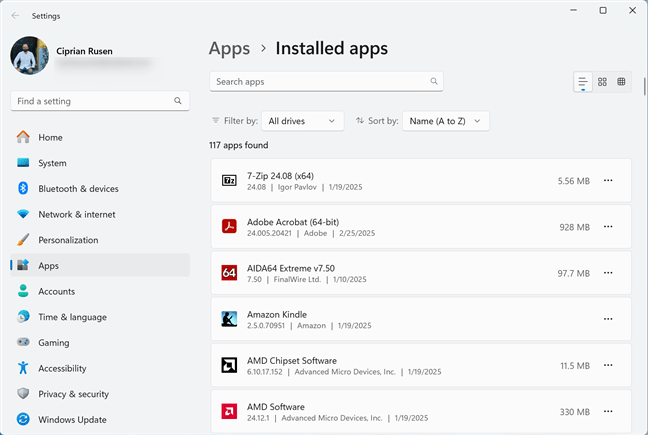Click the 97.7 MB size value
Screen dimensions: 648x435
click(574, 273)
